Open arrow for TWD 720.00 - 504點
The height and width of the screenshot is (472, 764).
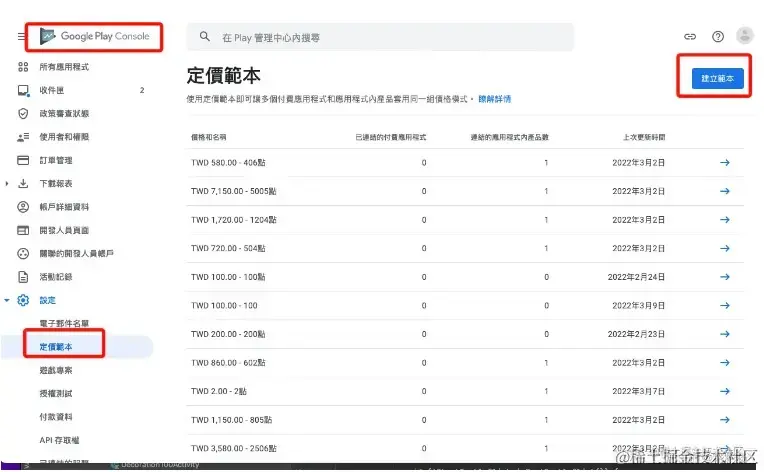(725, 248)
